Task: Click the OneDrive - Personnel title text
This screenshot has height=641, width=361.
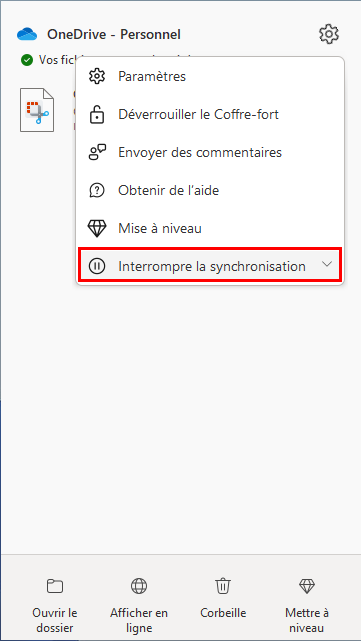Action: [x=114, y=34]
